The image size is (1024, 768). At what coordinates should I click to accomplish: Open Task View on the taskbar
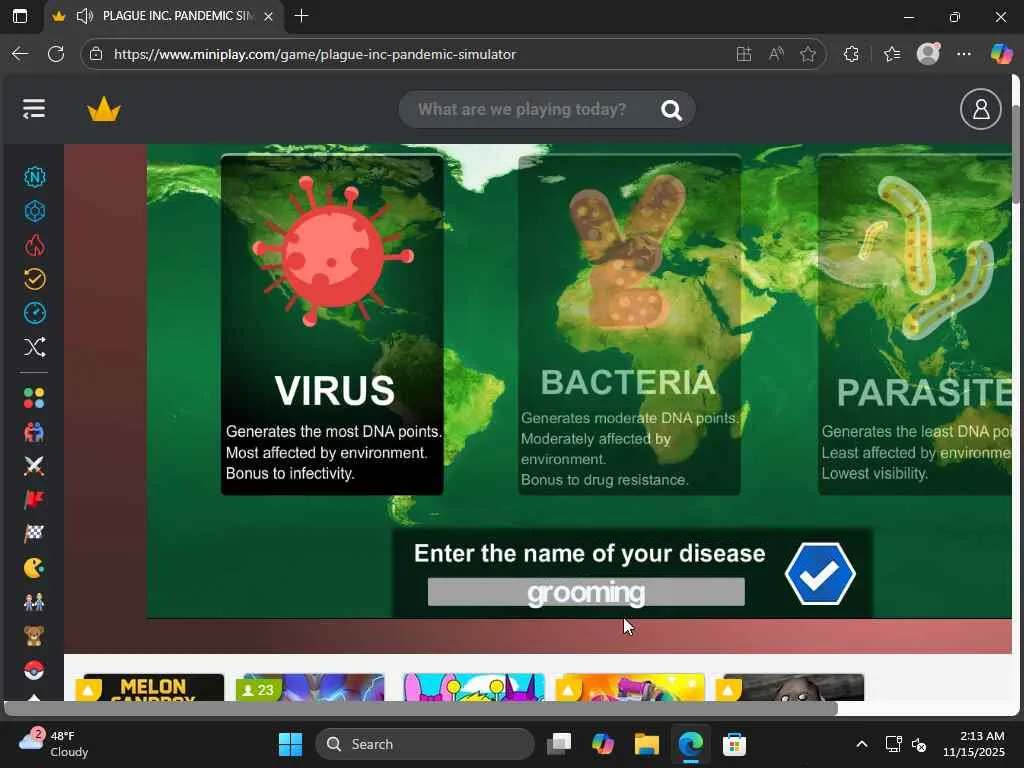[559, 744]
